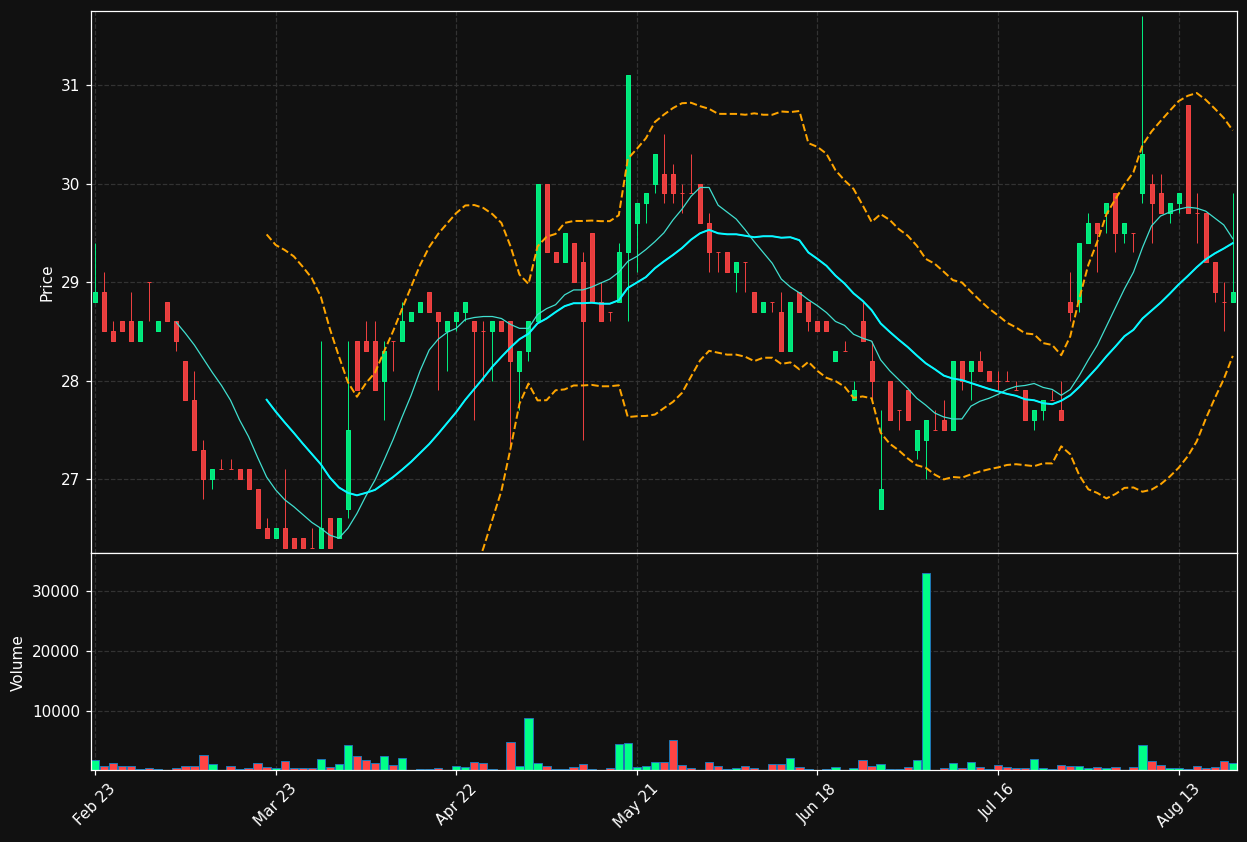Click the price axis value 29
The height and width of the screenshot is (842, 1247).
click(71, 283)
